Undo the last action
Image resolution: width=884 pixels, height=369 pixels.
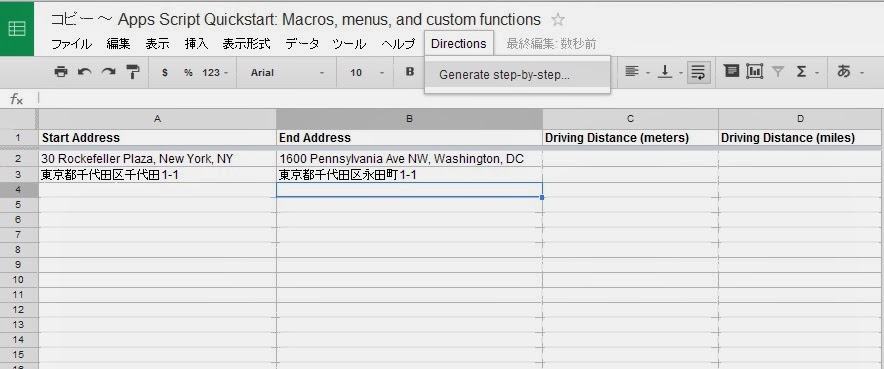pyautogui.click(x=85, y=72)
